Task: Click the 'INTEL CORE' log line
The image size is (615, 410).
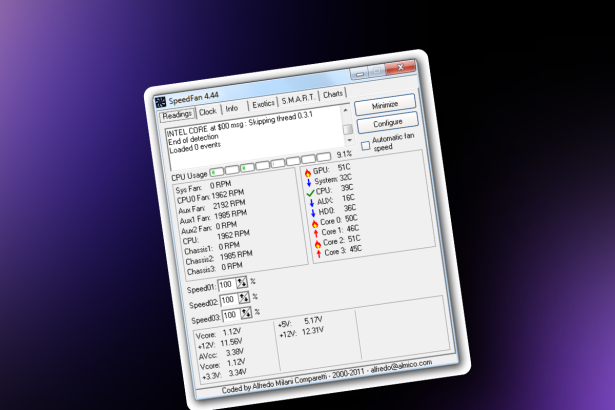Action: tap(240, 124)
